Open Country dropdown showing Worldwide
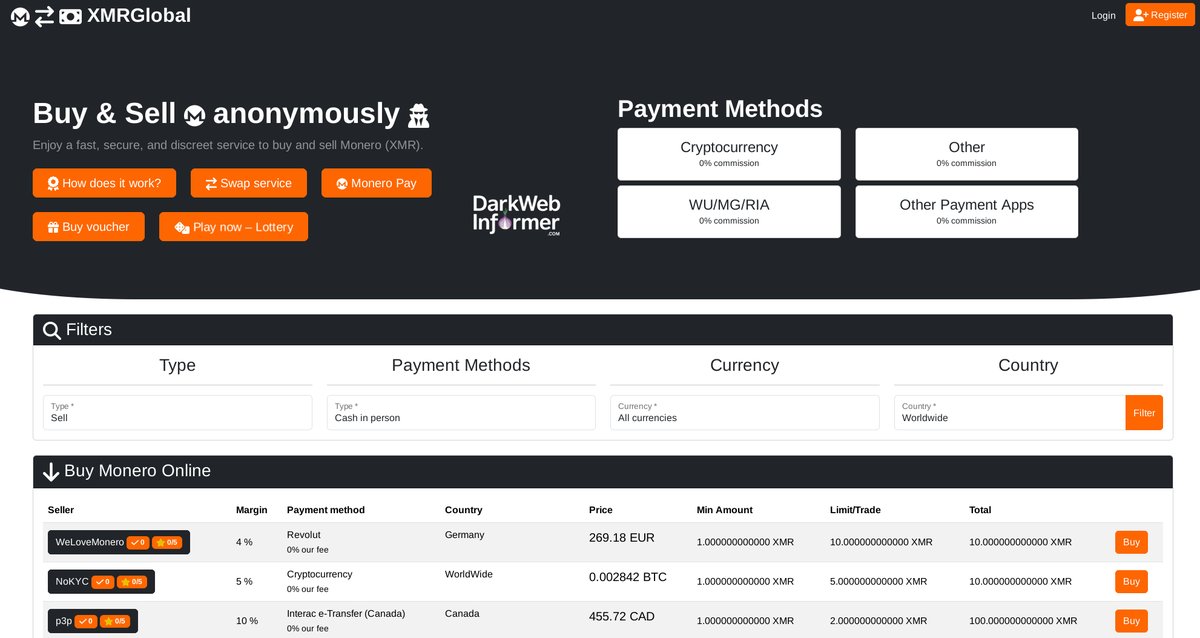1200x638 pixels. point(1010,413)
